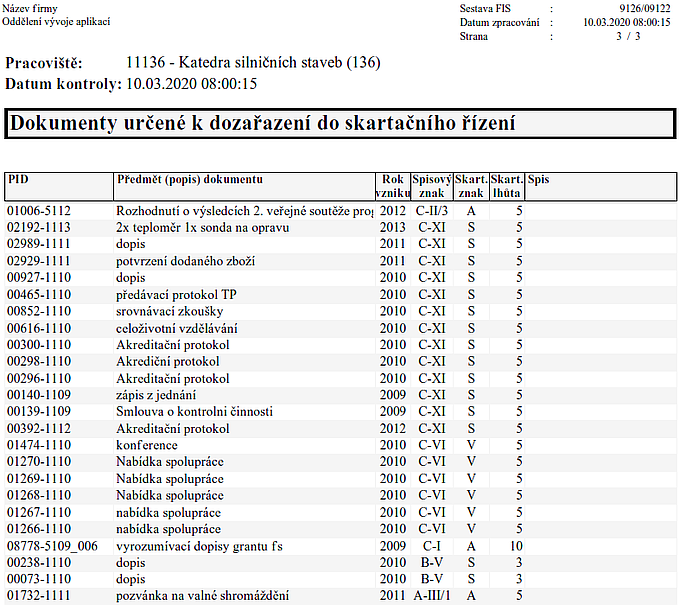Select PID 01268-1110

coord(39,495)
